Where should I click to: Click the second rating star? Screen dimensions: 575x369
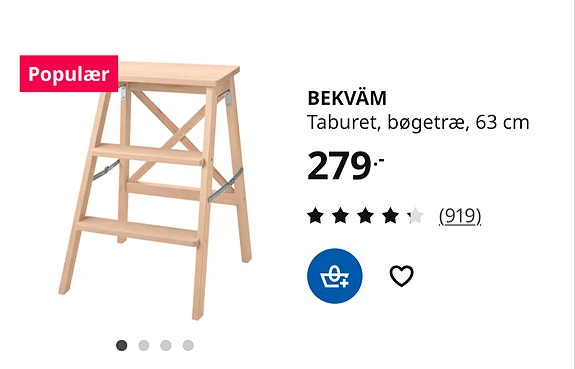[340, 216]
